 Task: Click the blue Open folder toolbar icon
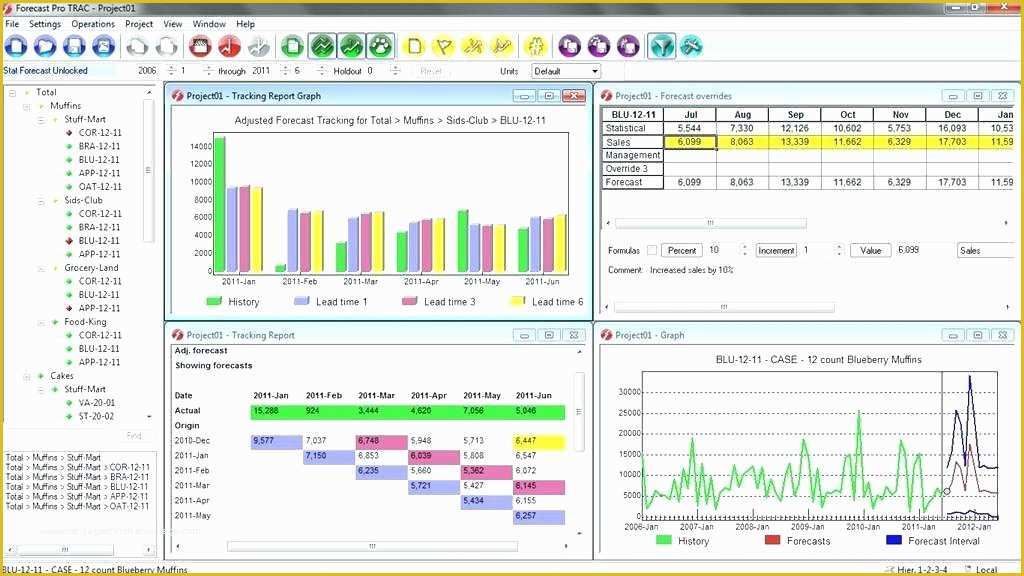click(45, 46)
